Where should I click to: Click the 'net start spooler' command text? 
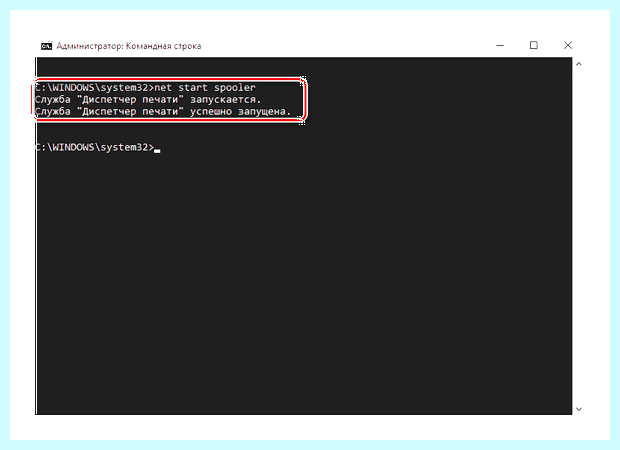coord(205,87)
